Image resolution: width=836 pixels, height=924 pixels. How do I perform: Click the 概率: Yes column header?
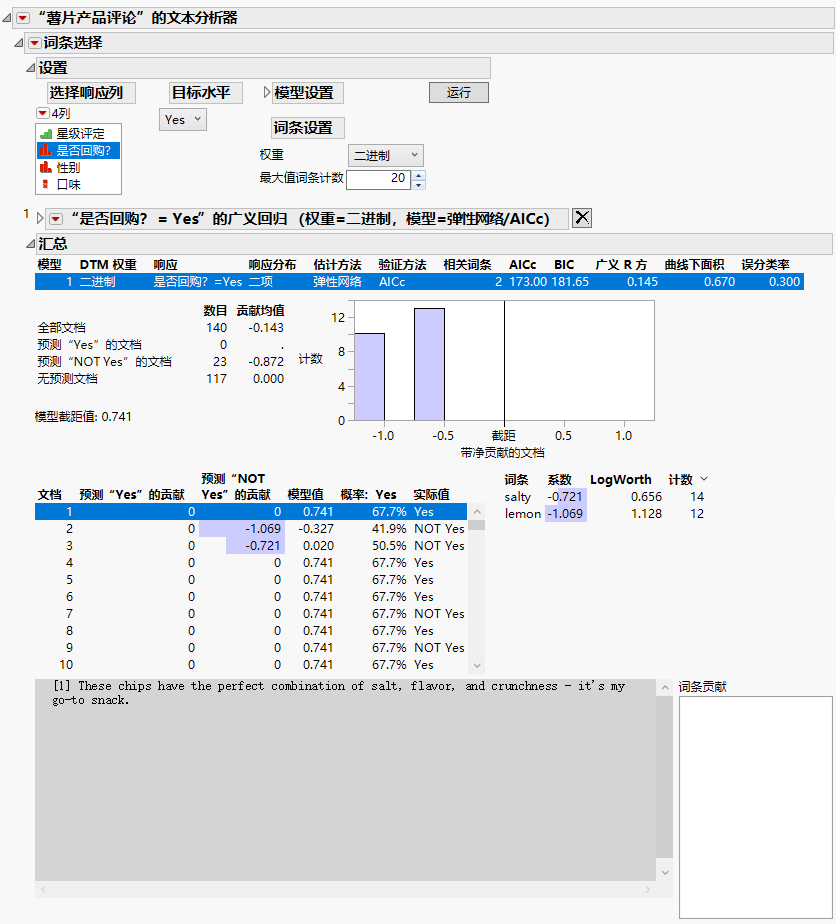[x=368, y=494]
